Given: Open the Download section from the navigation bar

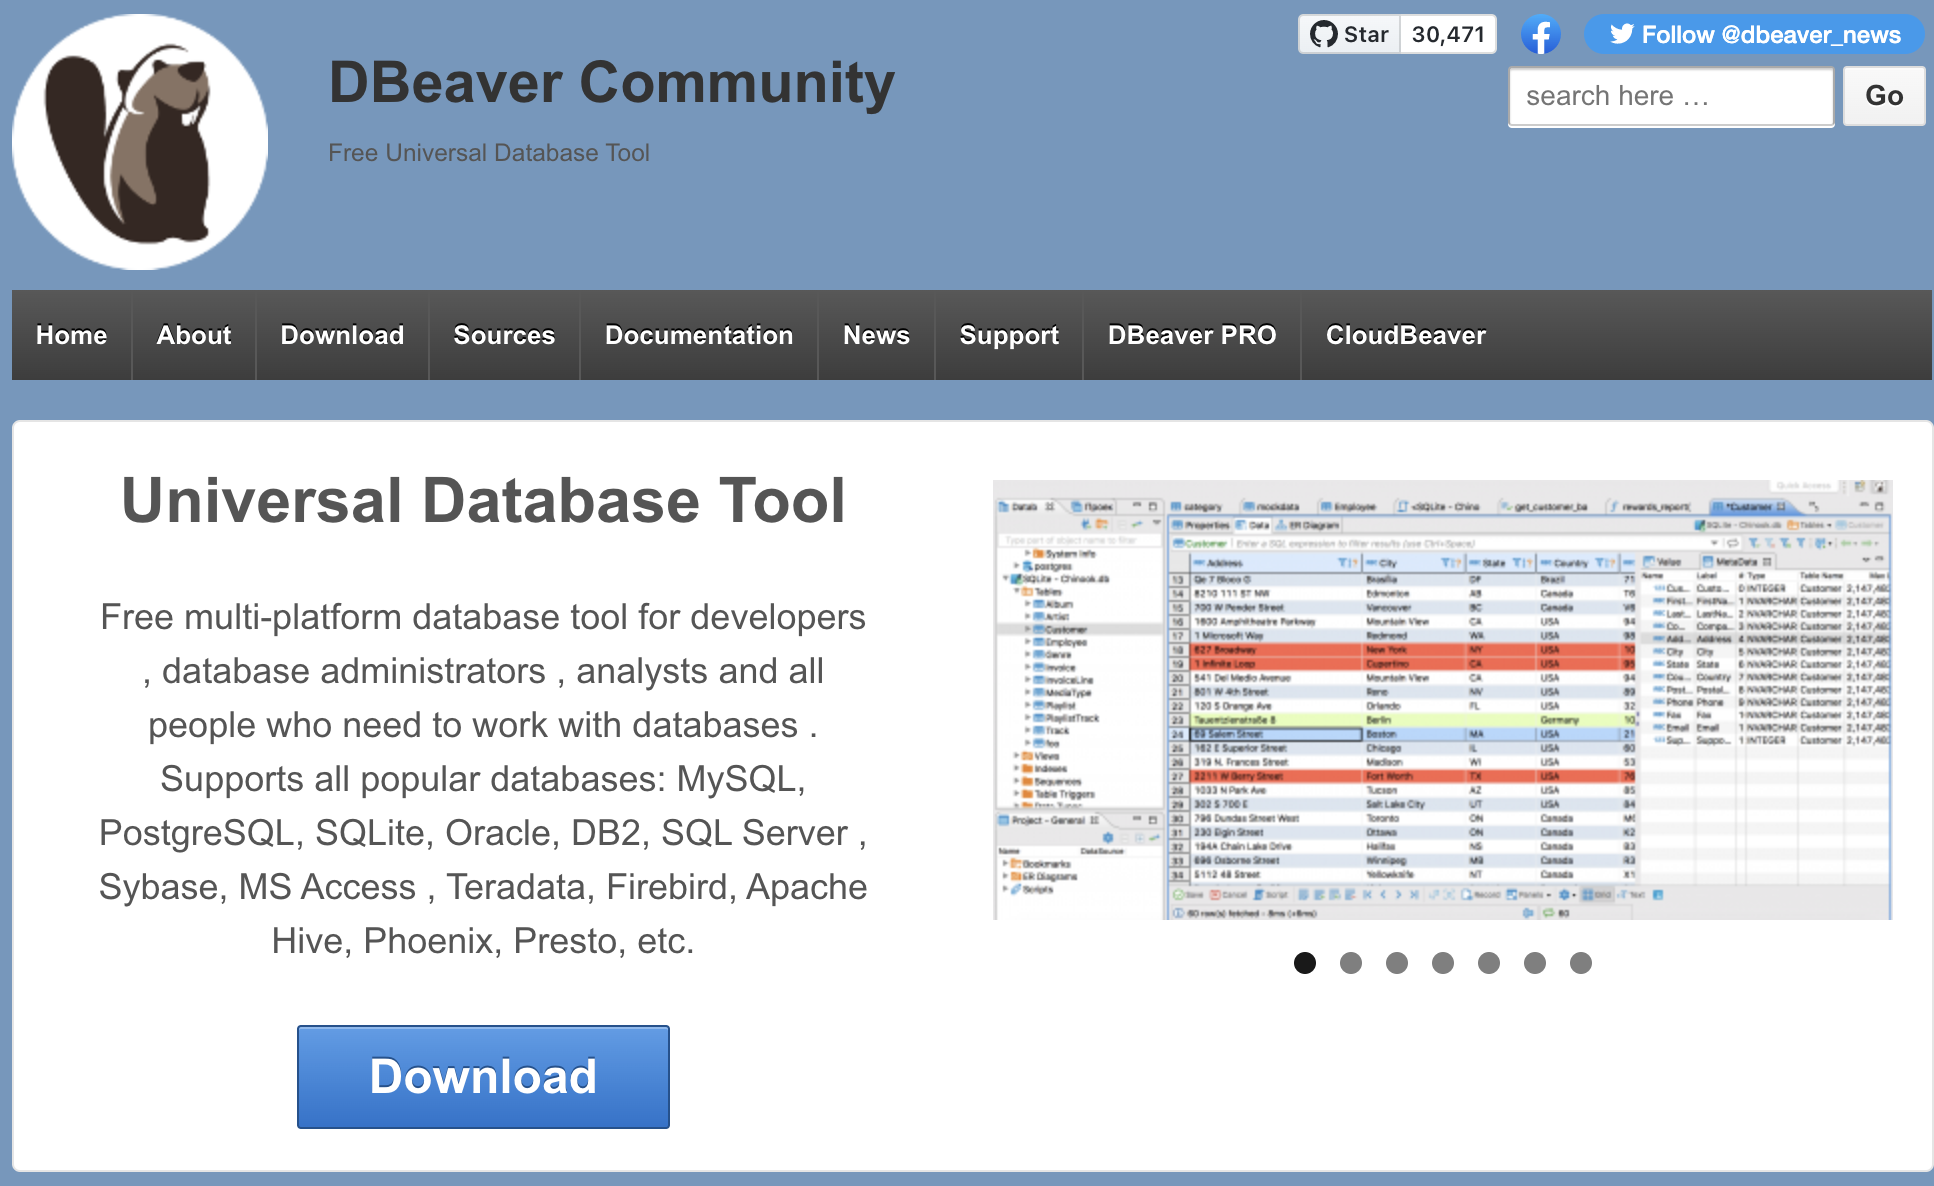Looking at the screenshot, I should pos(341,335).
